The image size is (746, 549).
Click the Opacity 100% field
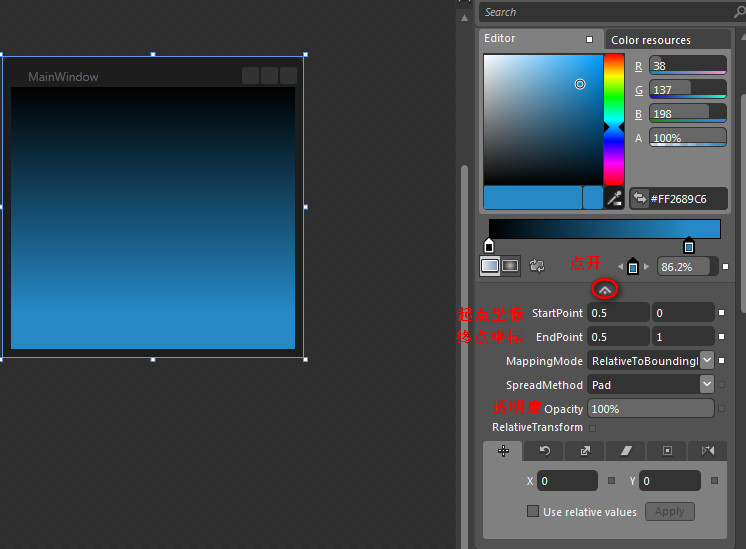pyautogui.click(x=651, y=408)
